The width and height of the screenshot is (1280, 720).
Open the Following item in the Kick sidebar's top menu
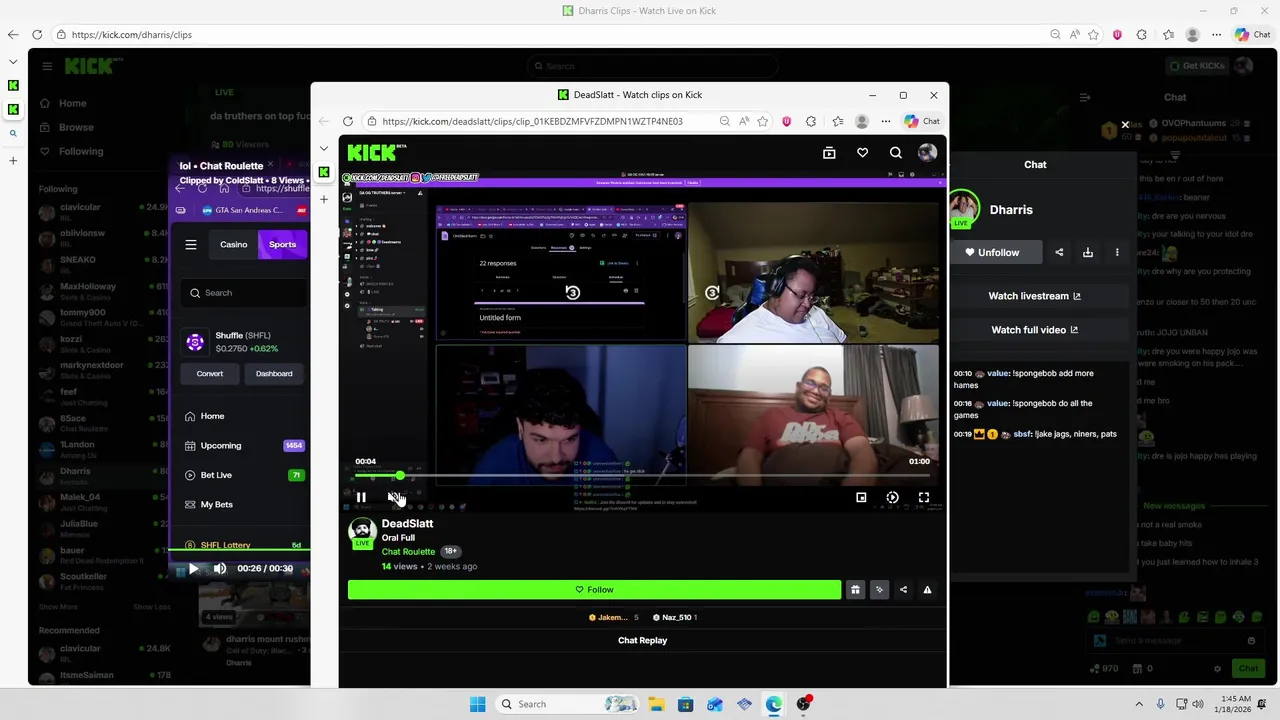coord(80,151)
